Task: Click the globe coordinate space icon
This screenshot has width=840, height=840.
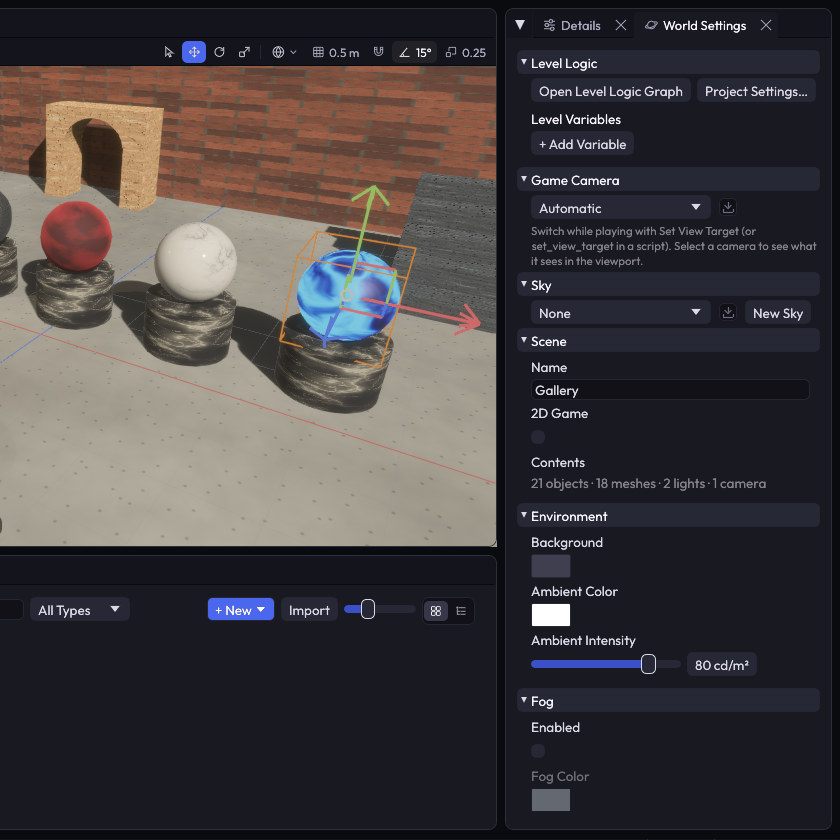Action: pos(278,52)
